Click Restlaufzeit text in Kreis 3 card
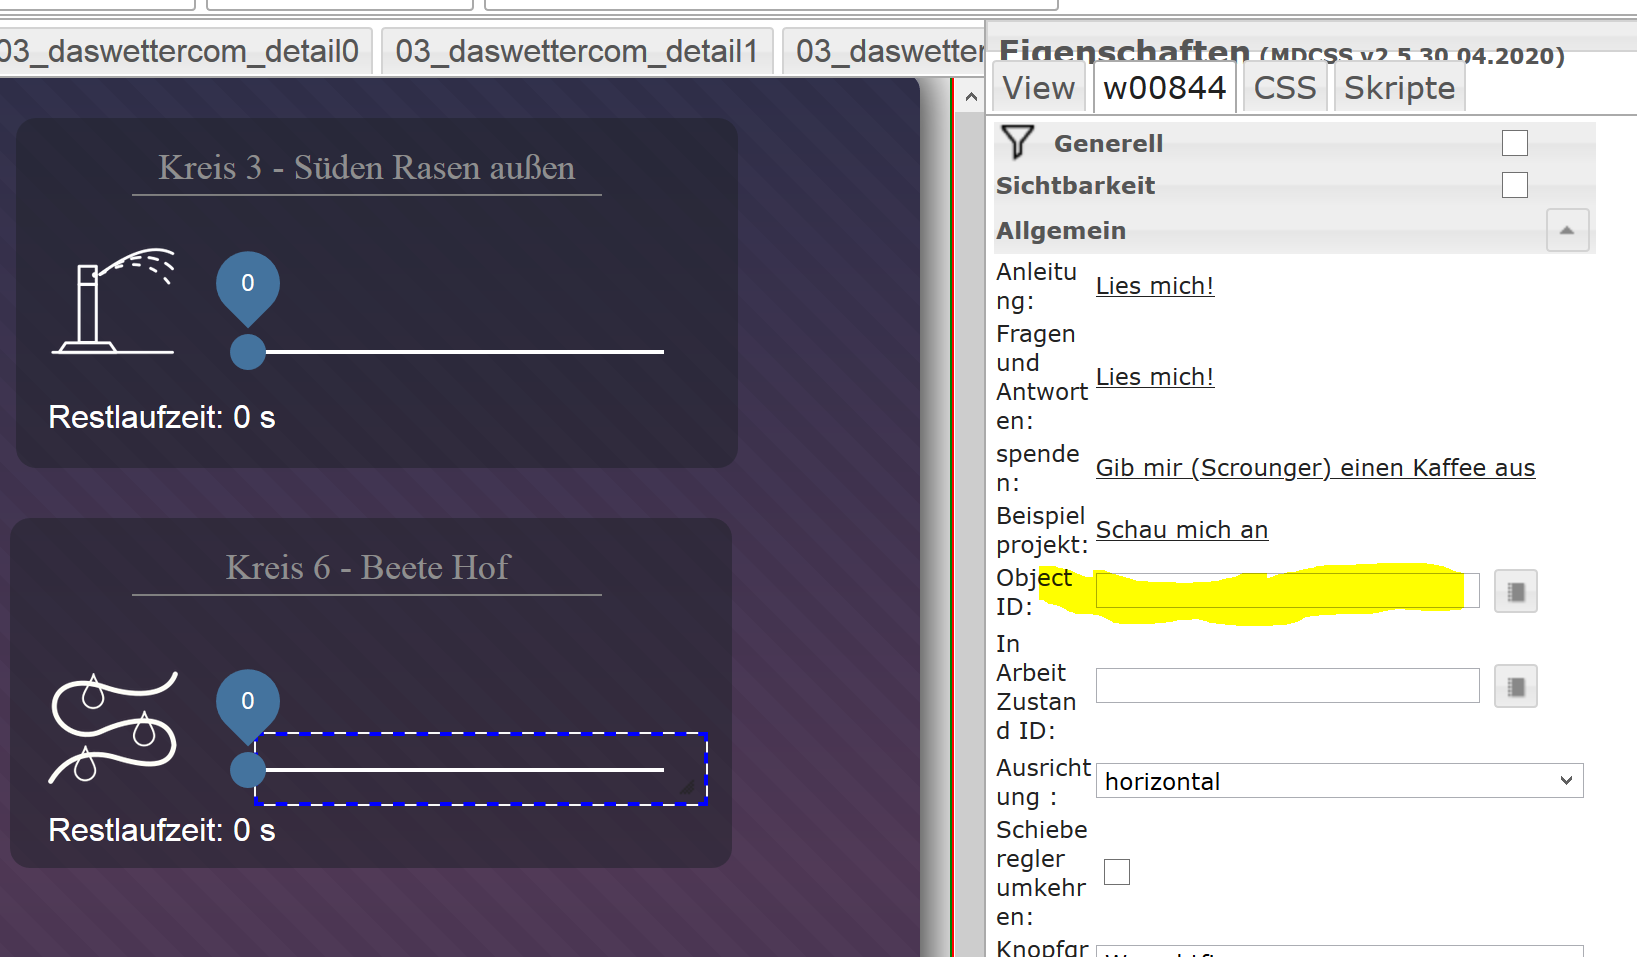The width and height of the screenshot is (1637, 957). click(162, 417)
